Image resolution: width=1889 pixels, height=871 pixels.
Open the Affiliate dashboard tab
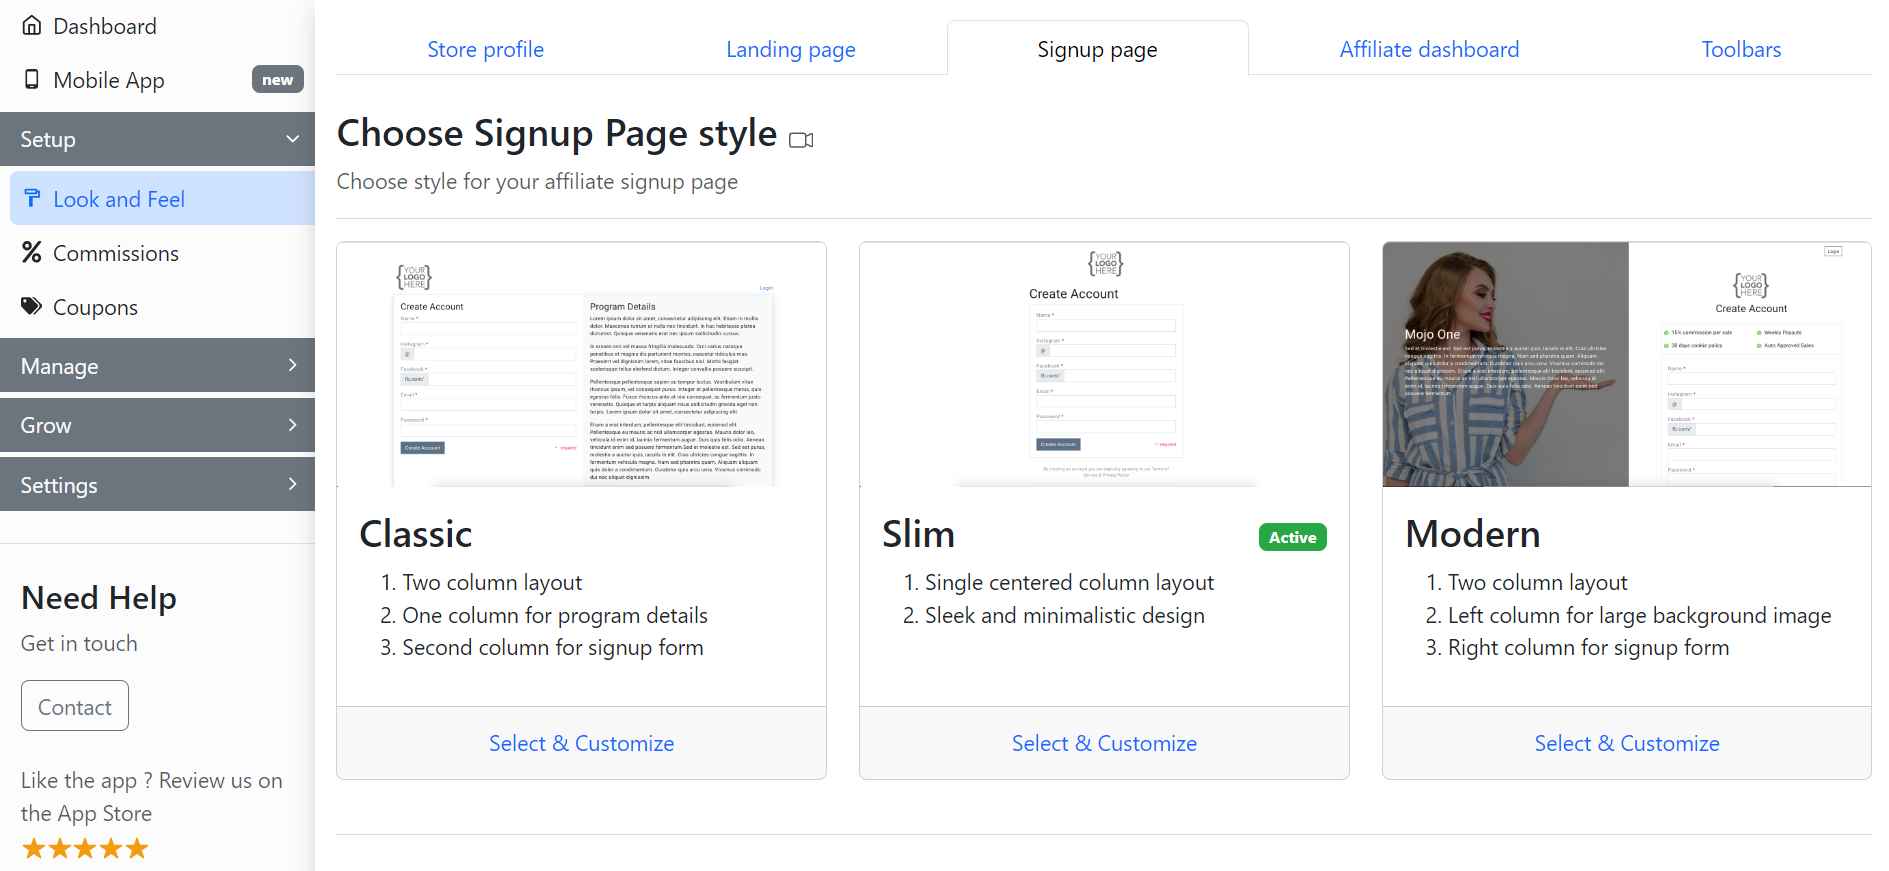pyautogui.click(x=1429, y=49)
